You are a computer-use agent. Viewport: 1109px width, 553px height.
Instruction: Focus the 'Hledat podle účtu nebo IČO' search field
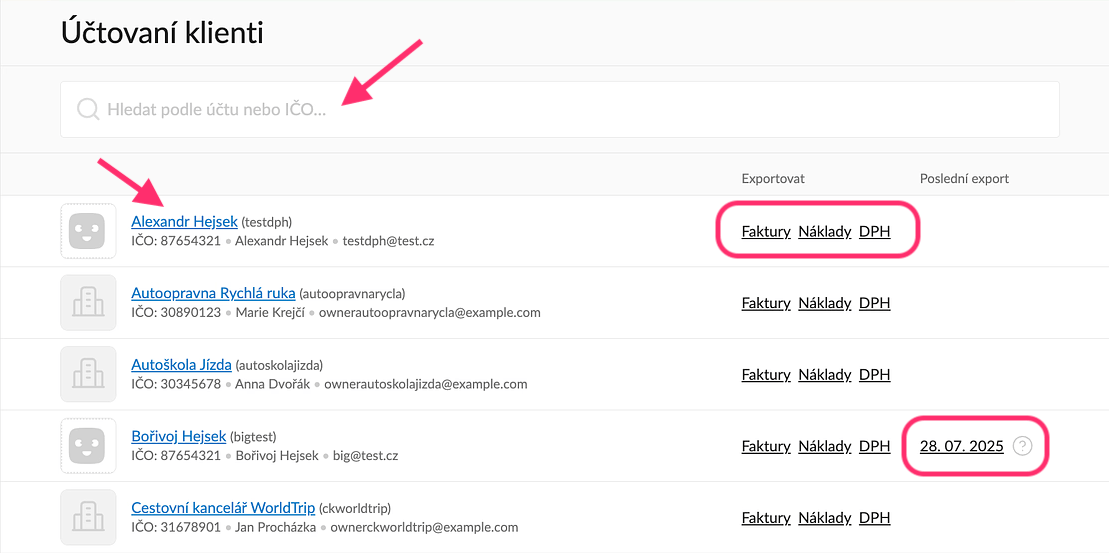coord(559,110)
